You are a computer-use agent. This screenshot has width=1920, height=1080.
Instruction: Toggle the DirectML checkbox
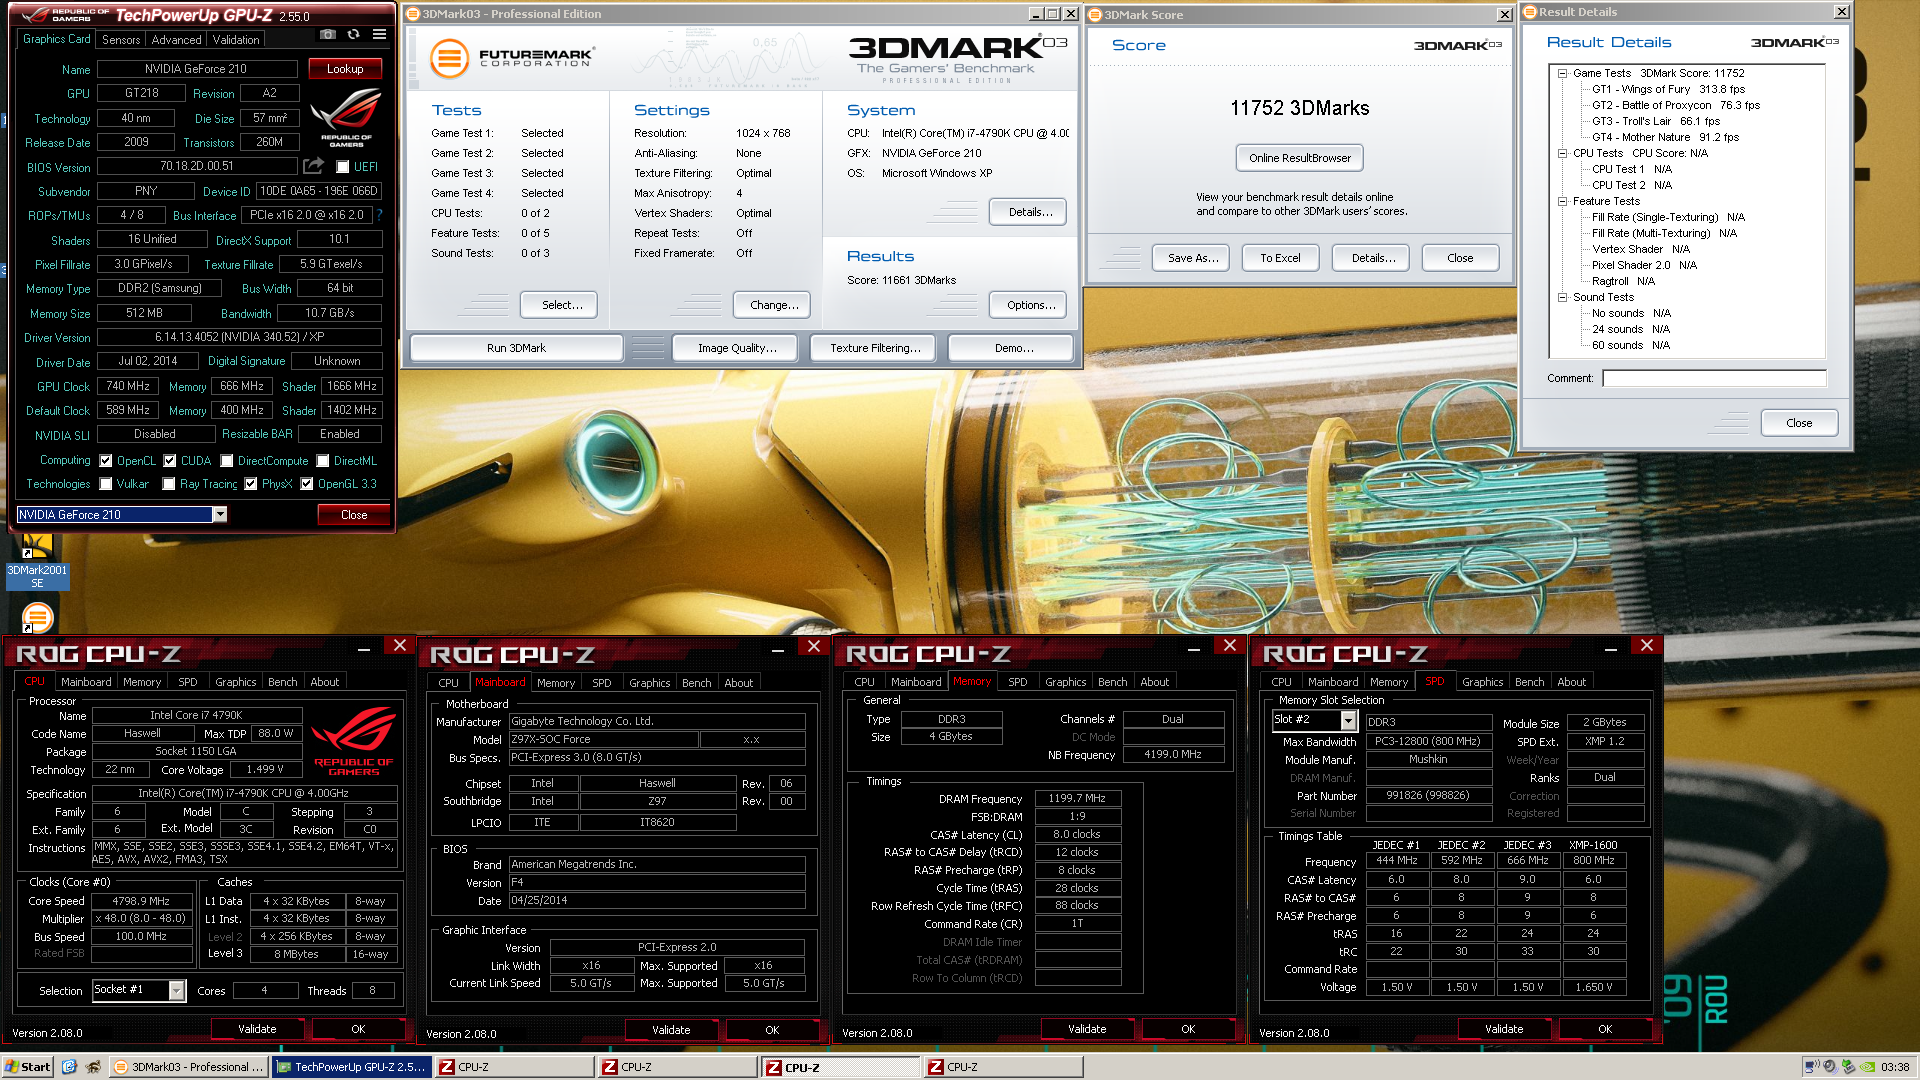323,461
